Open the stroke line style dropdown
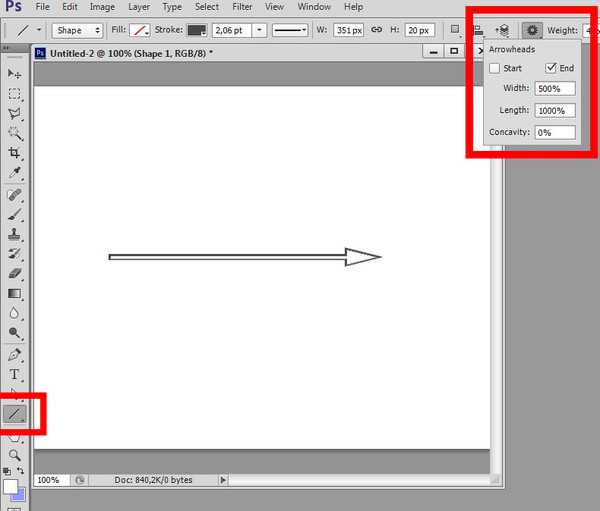This screenshot has height=511, width=600. pyautogui.click(x=290, y=30)
